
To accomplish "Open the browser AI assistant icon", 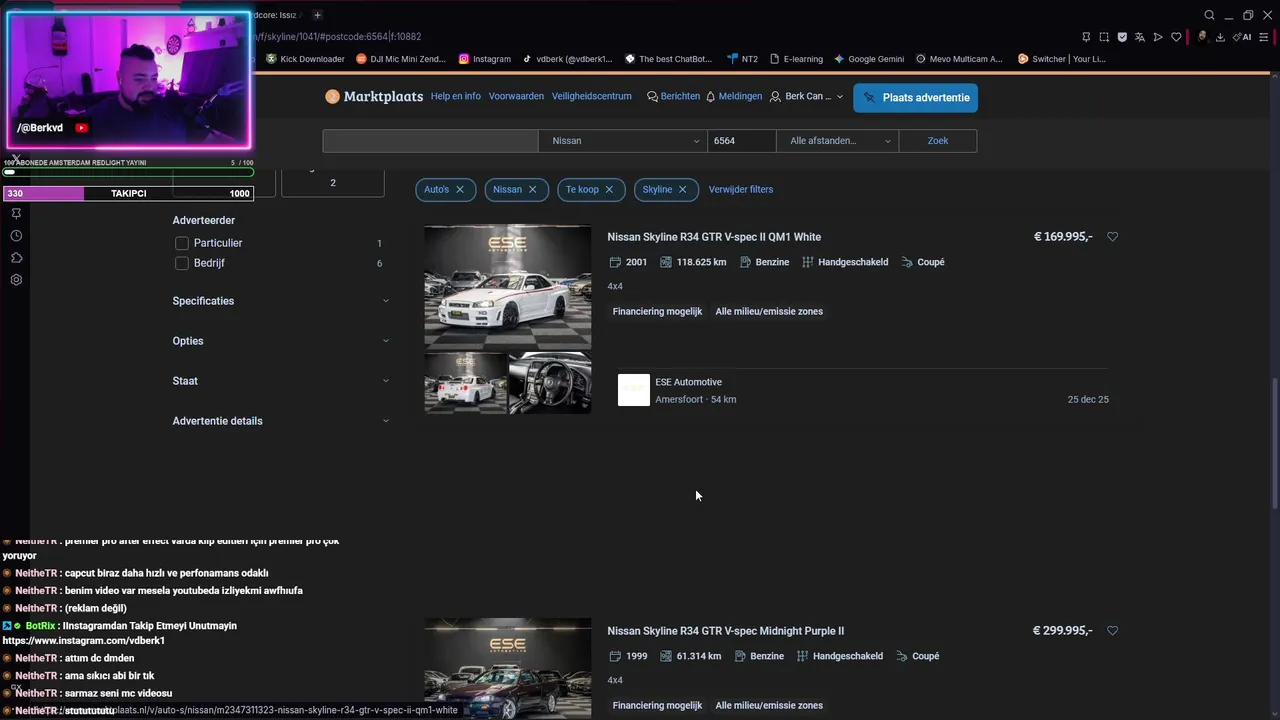I will 1242,37.
